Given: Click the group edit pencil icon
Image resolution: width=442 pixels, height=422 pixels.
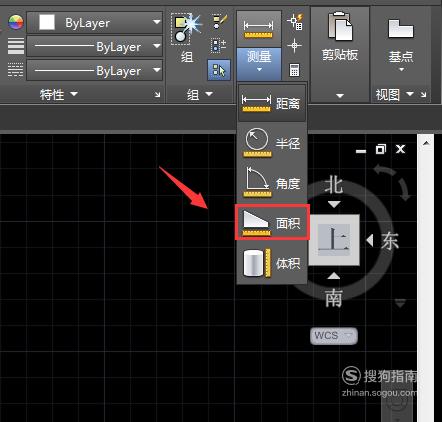Looking at the screenshot, I should pos(219,22).
